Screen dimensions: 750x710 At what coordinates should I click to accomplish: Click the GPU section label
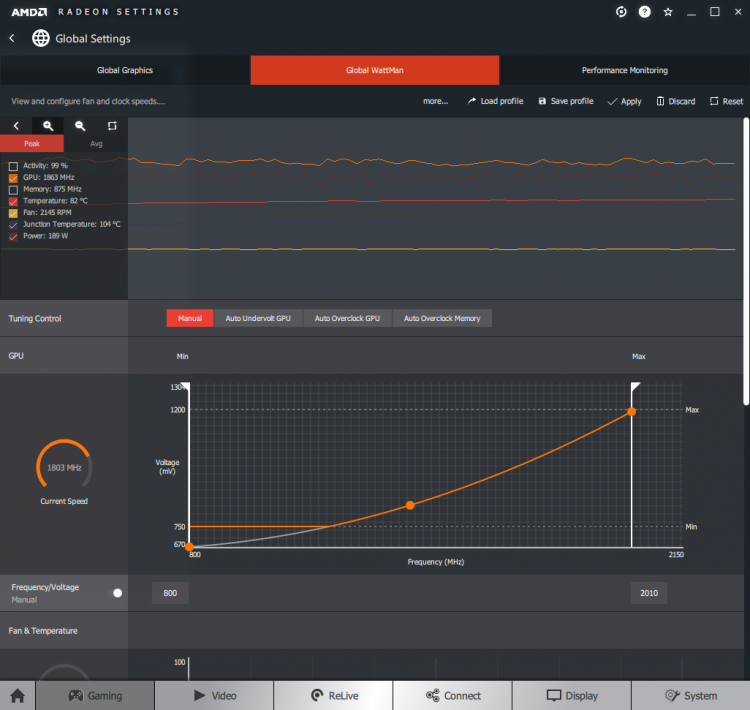click(16, 356)
